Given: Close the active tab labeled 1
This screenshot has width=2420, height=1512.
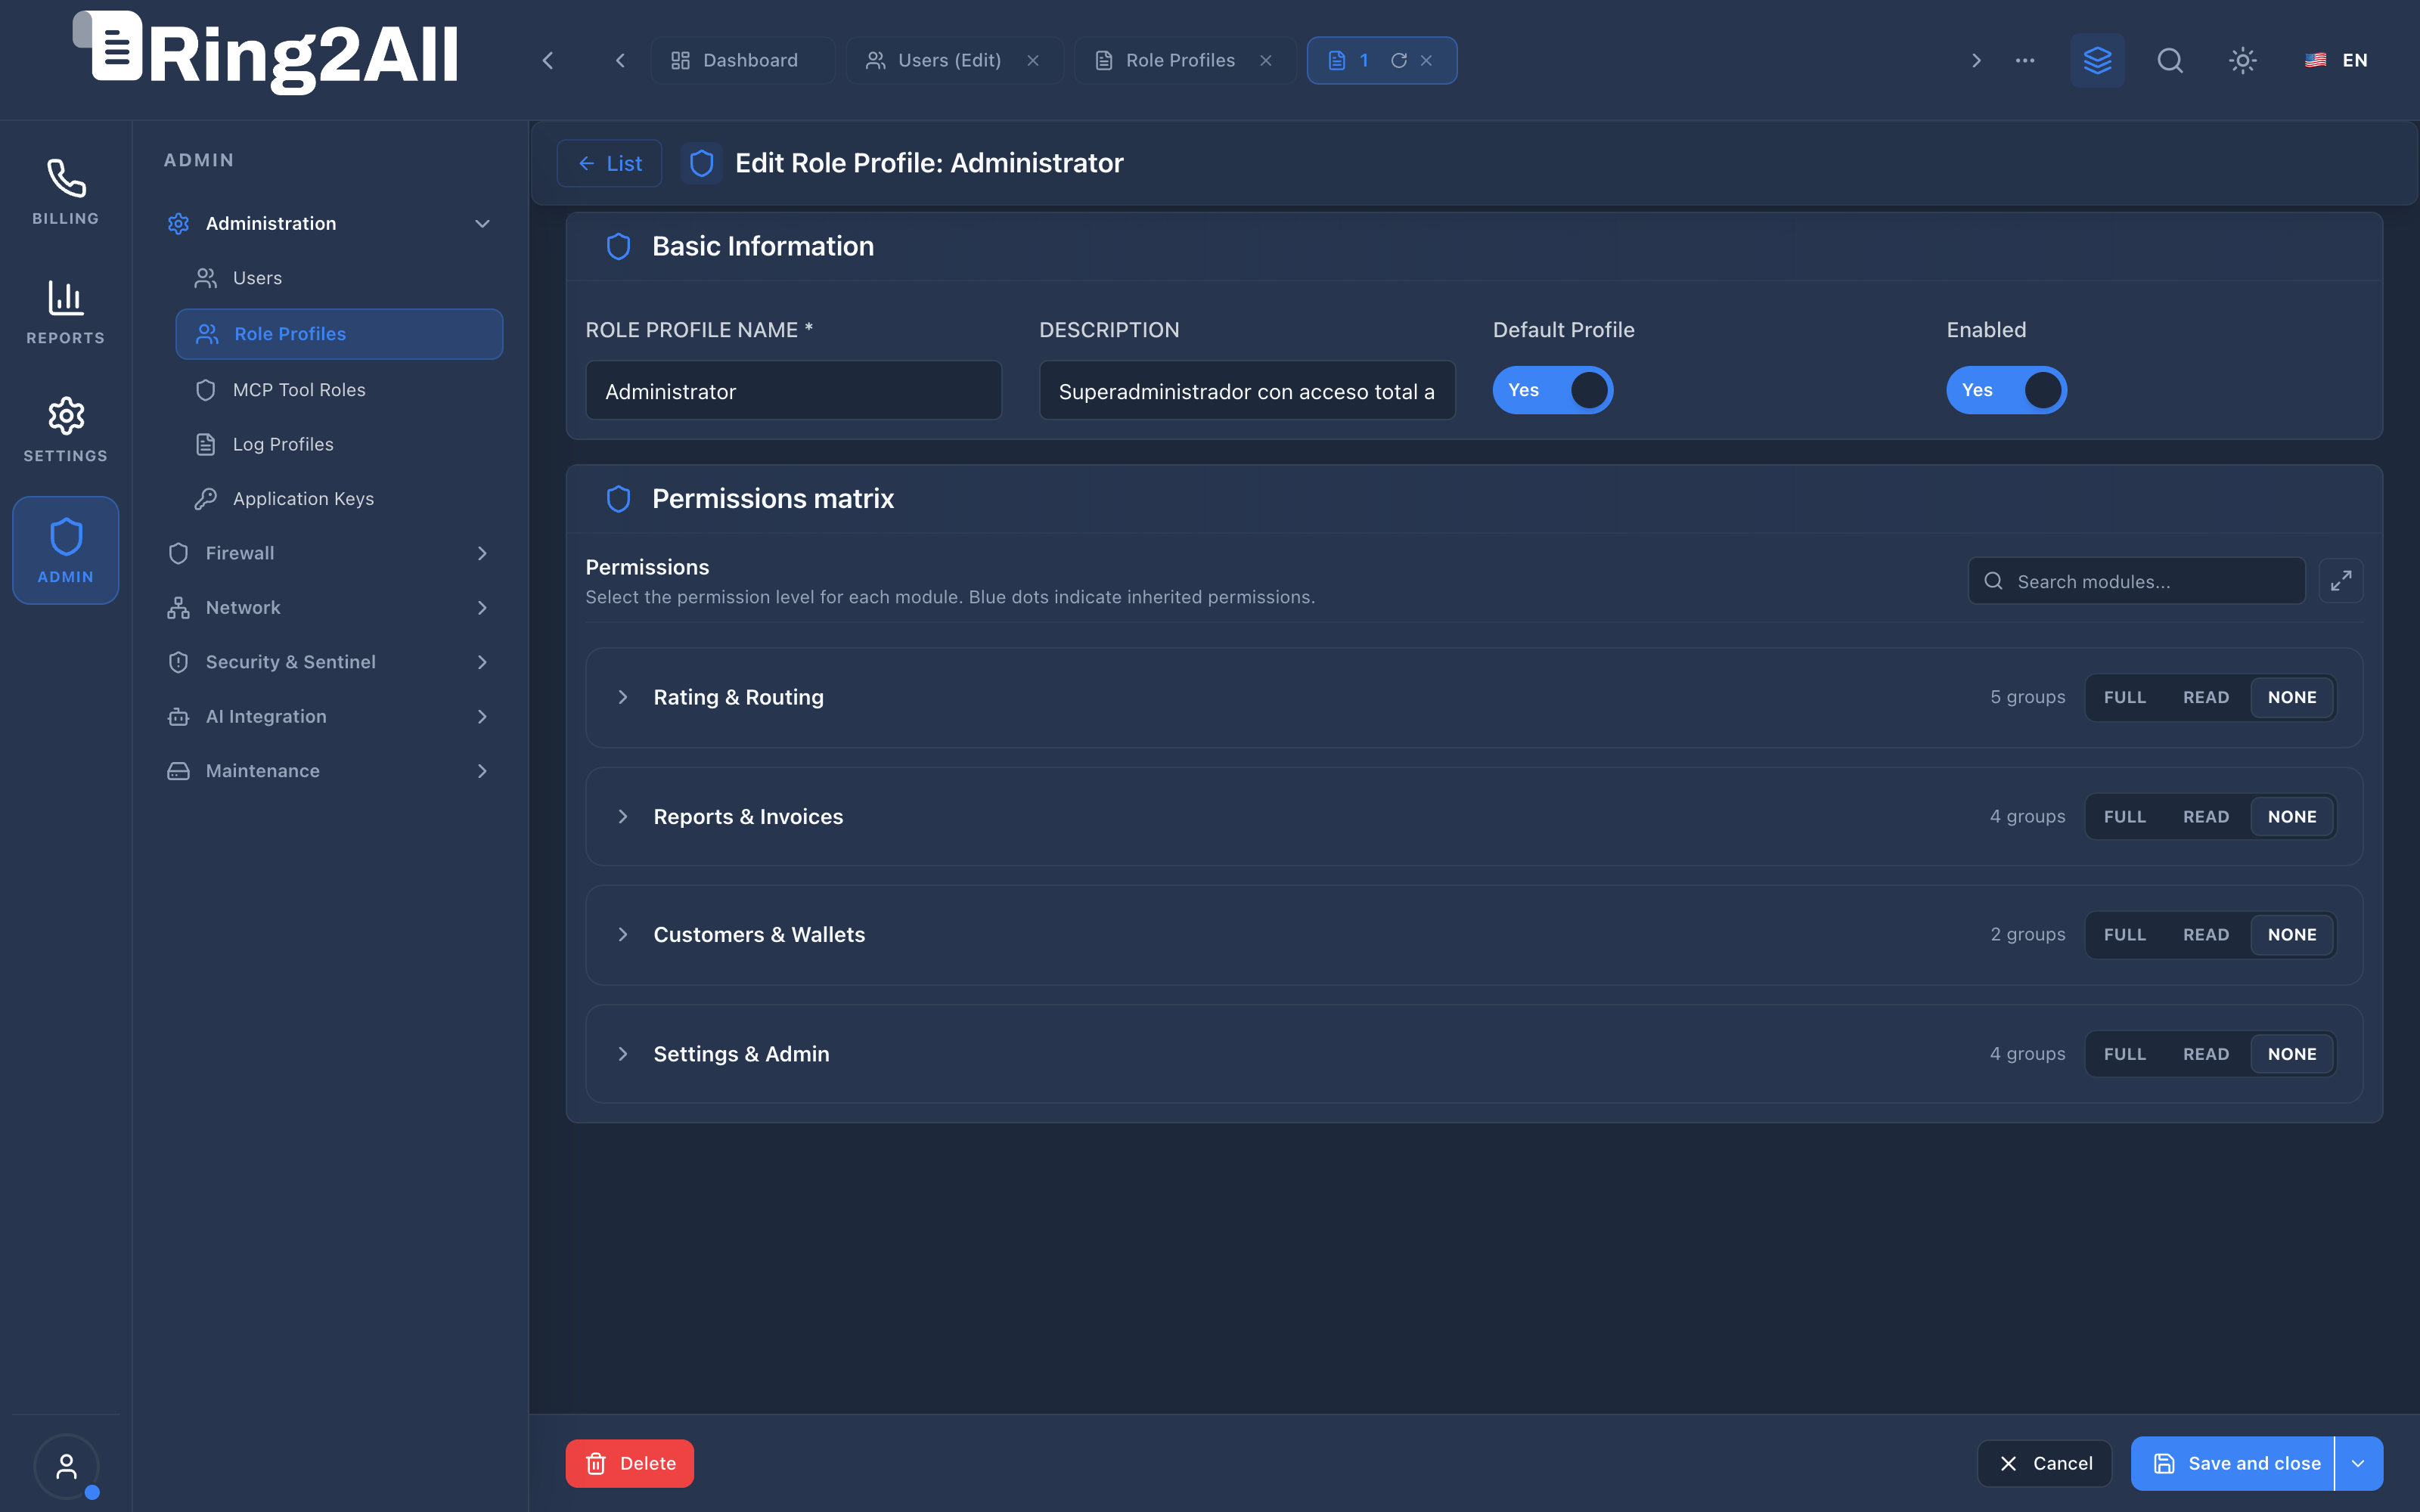Looking at the screenshot, I should point(1427,60).
